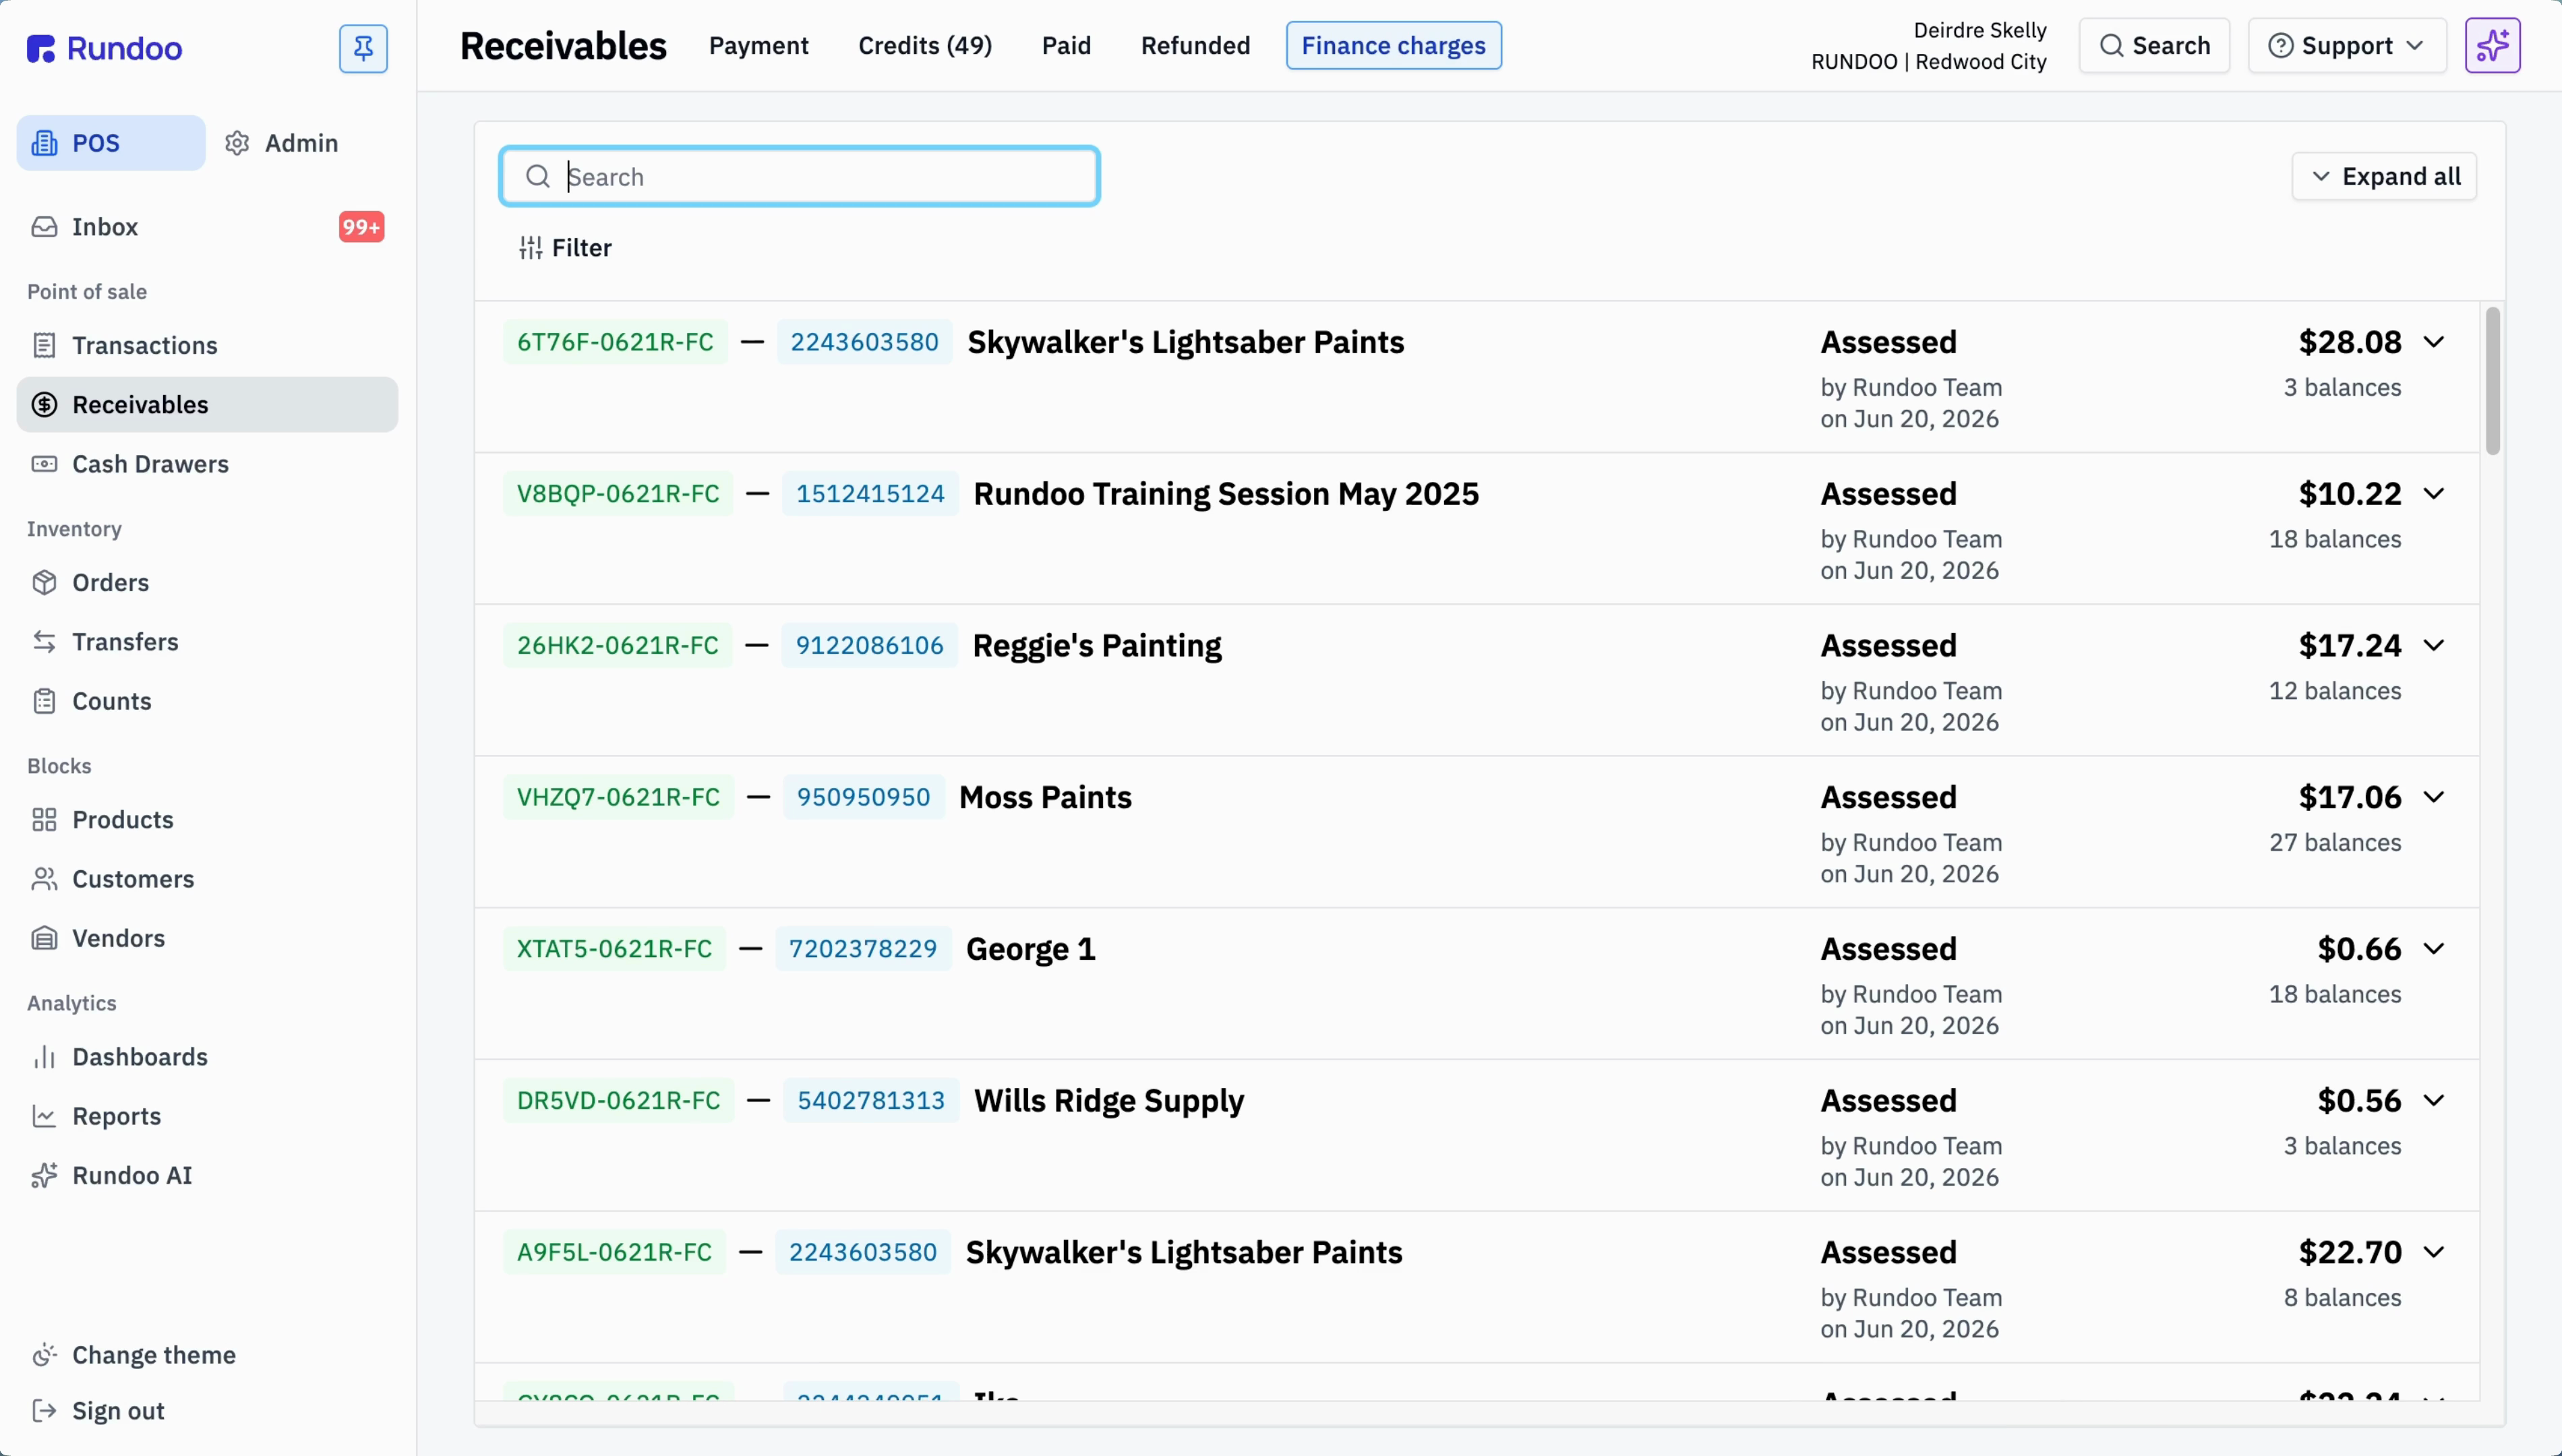Click the POS register icon
Viewport: 2562px width, 1456px height.
tap(44, 143)
